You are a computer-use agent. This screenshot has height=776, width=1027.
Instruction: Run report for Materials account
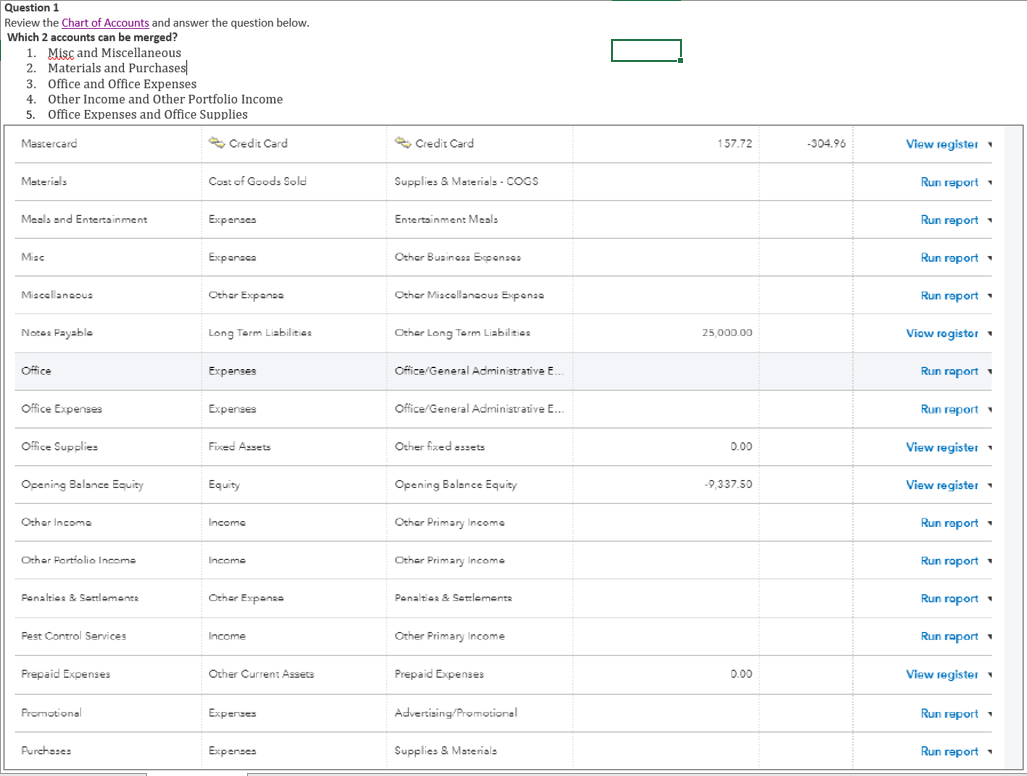(949, 182)
